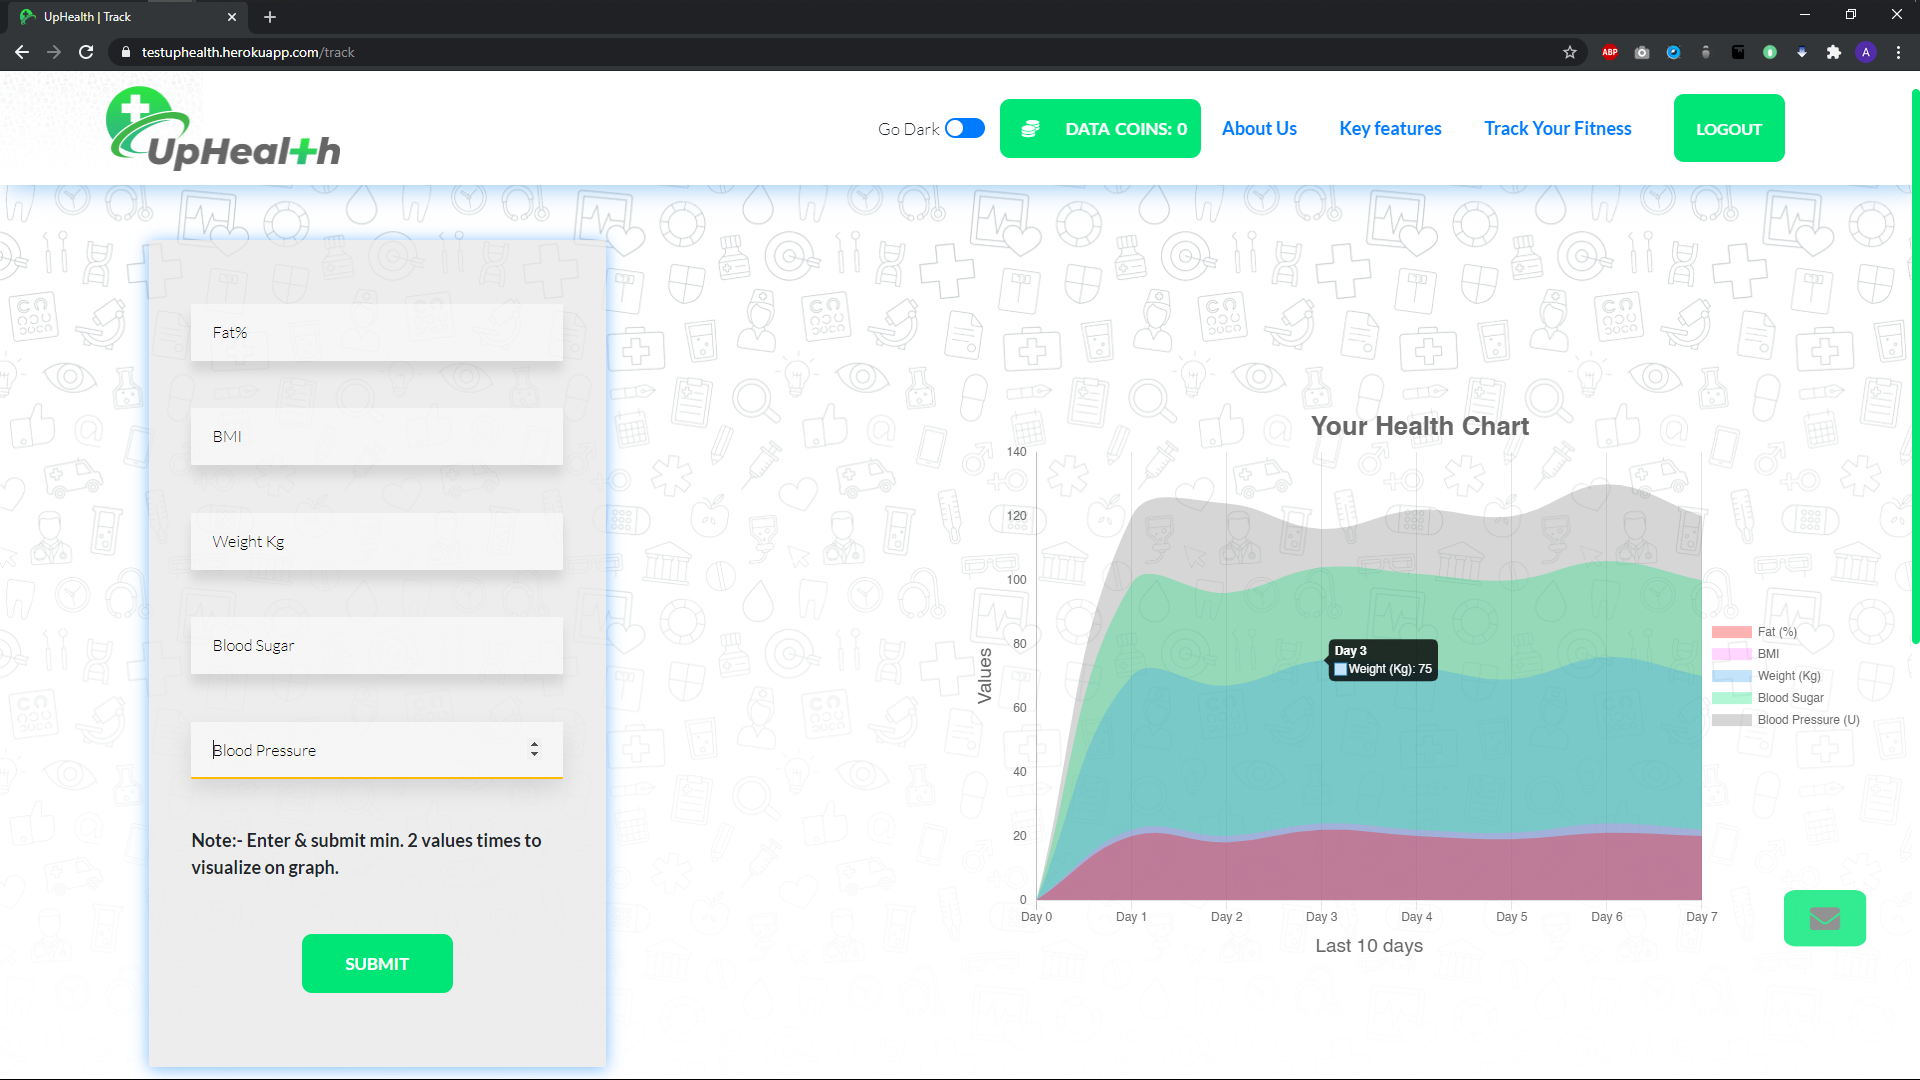Bookmark page with star icon

click(1569, 52)
